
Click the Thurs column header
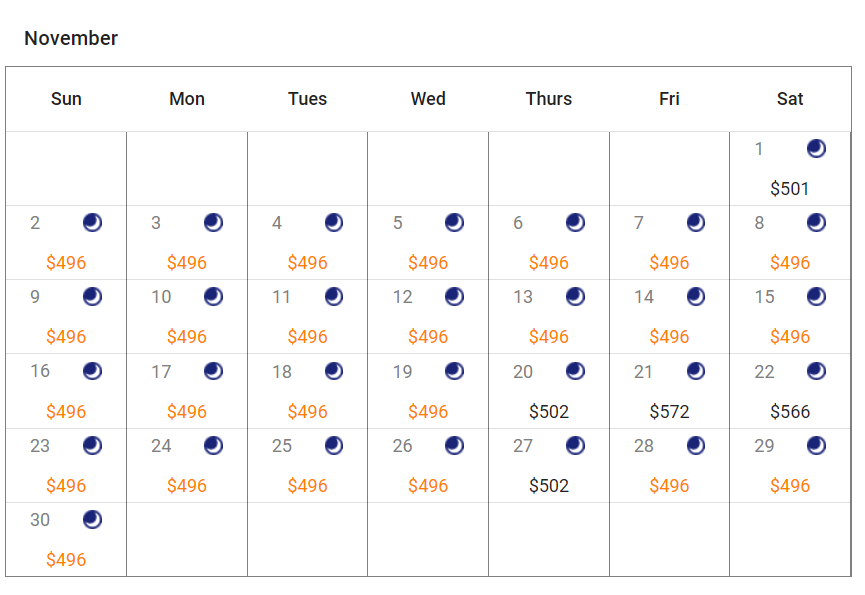(549, 99)
